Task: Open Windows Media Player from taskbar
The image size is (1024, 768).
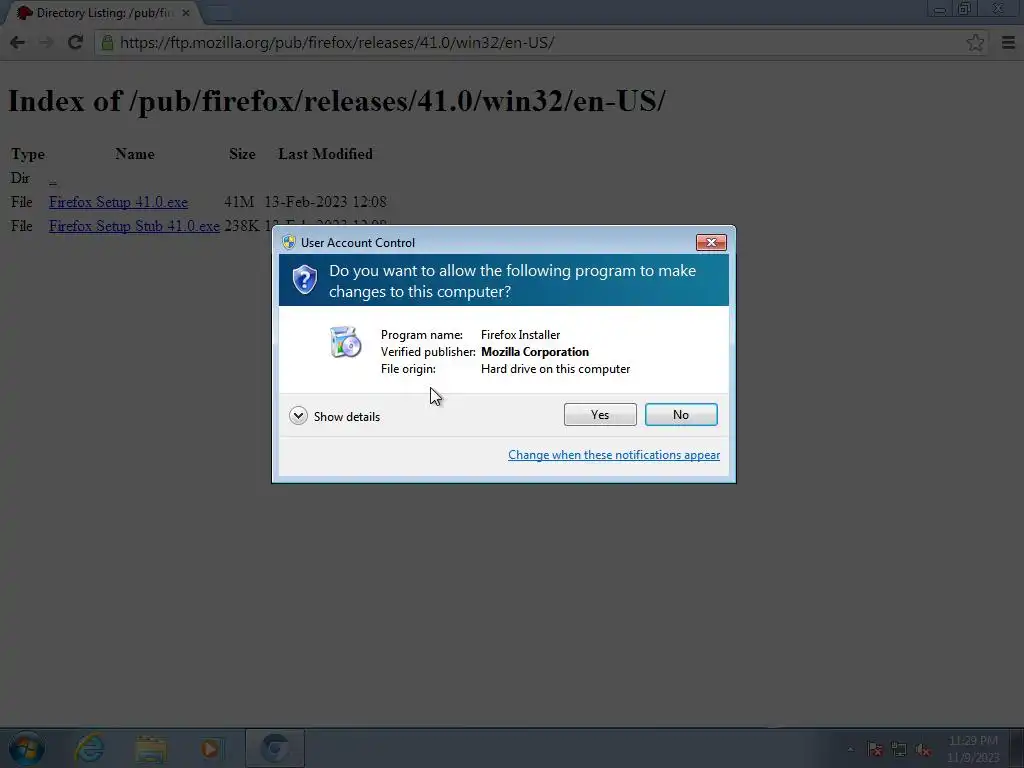Action: (210, 748)
